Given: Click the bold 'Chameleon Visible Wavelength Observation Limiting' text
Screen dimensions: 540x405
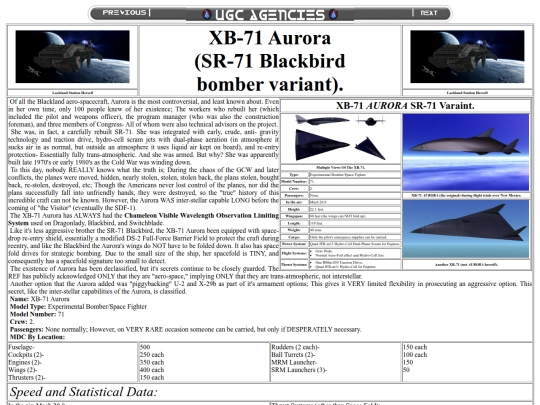Looking at the screenshot, I should [x=201, y=216].
